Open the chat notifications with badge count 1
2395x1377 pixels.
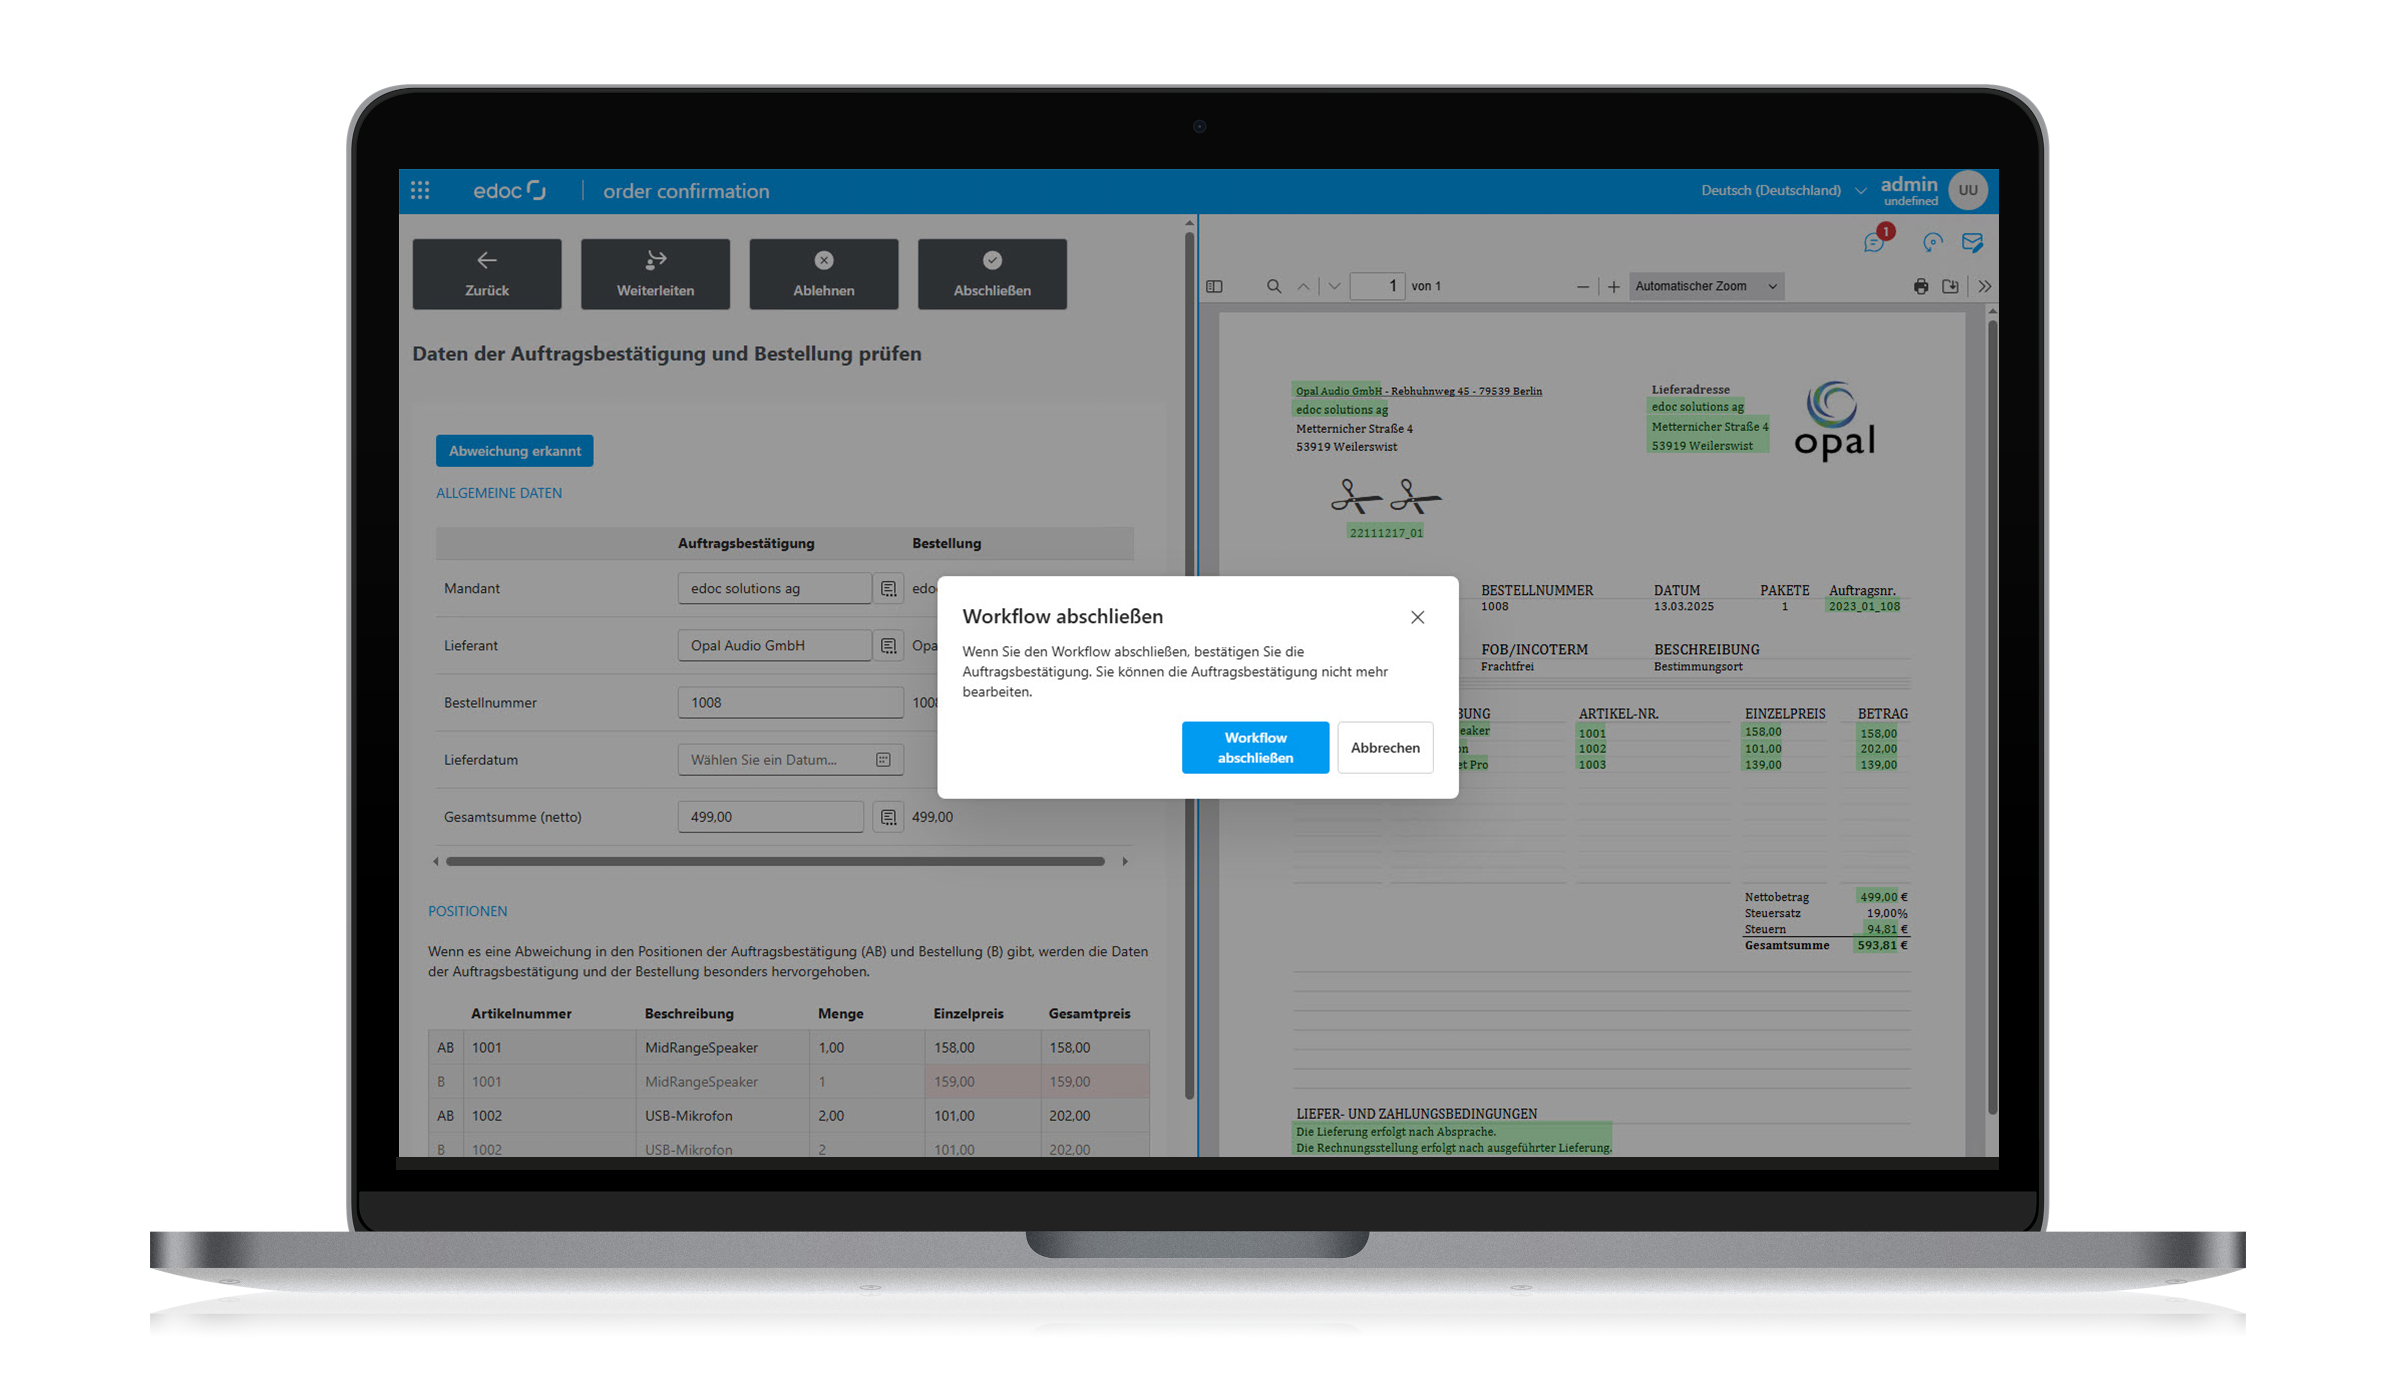pyautogui.click(x=1873, y=242)
